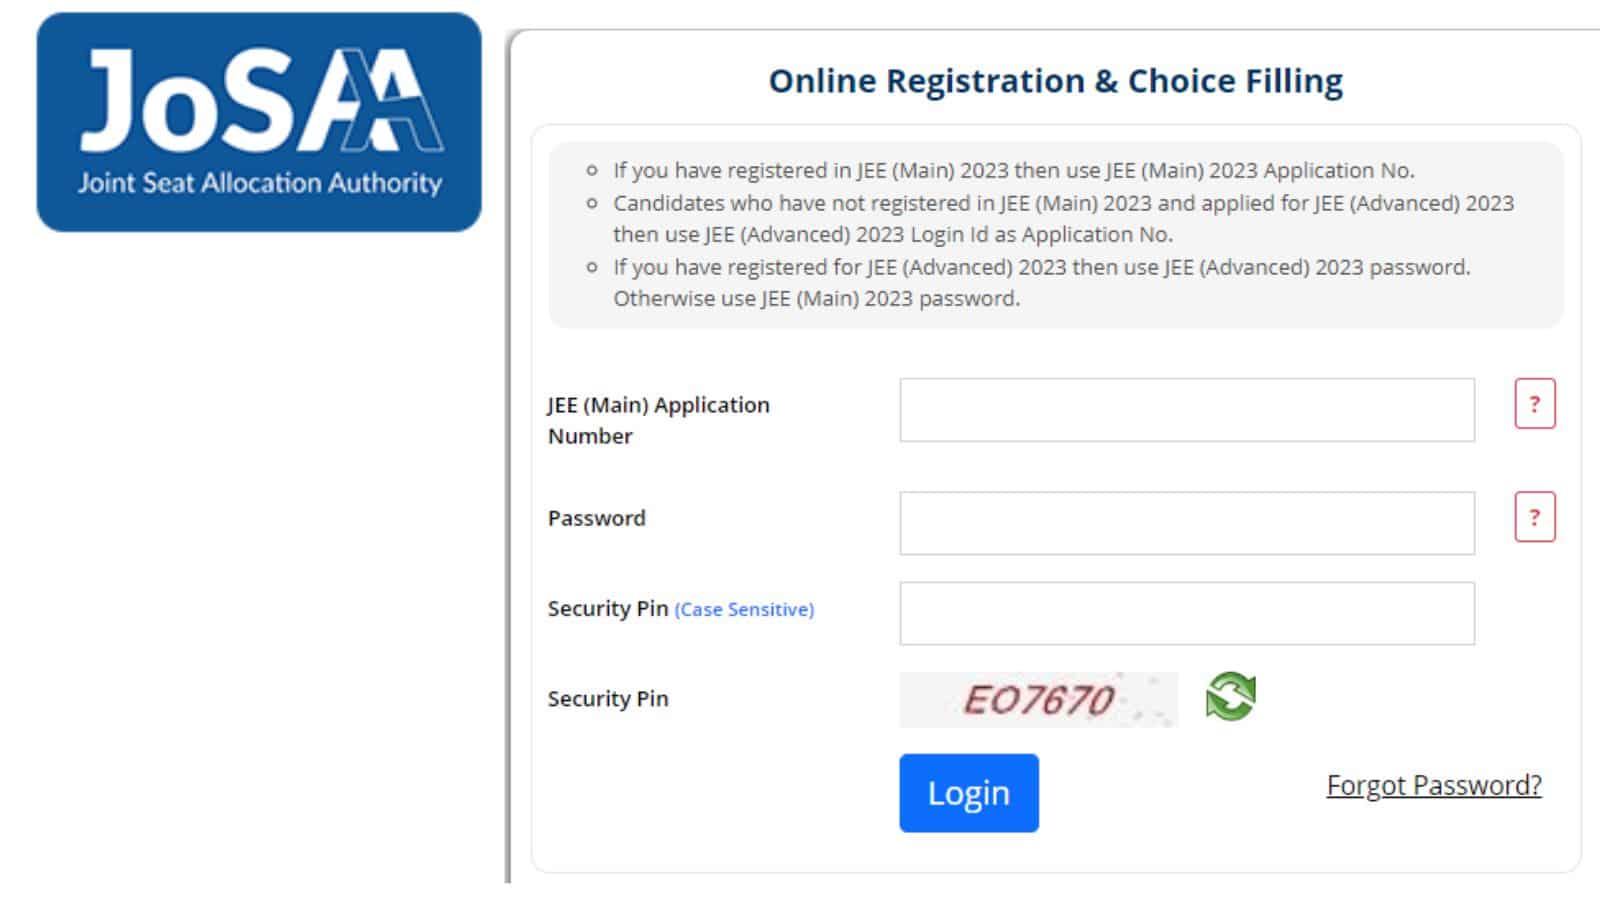Click the Security Pin label beside the captcha
Viewport: 1600px width, 900px height.
608,699
